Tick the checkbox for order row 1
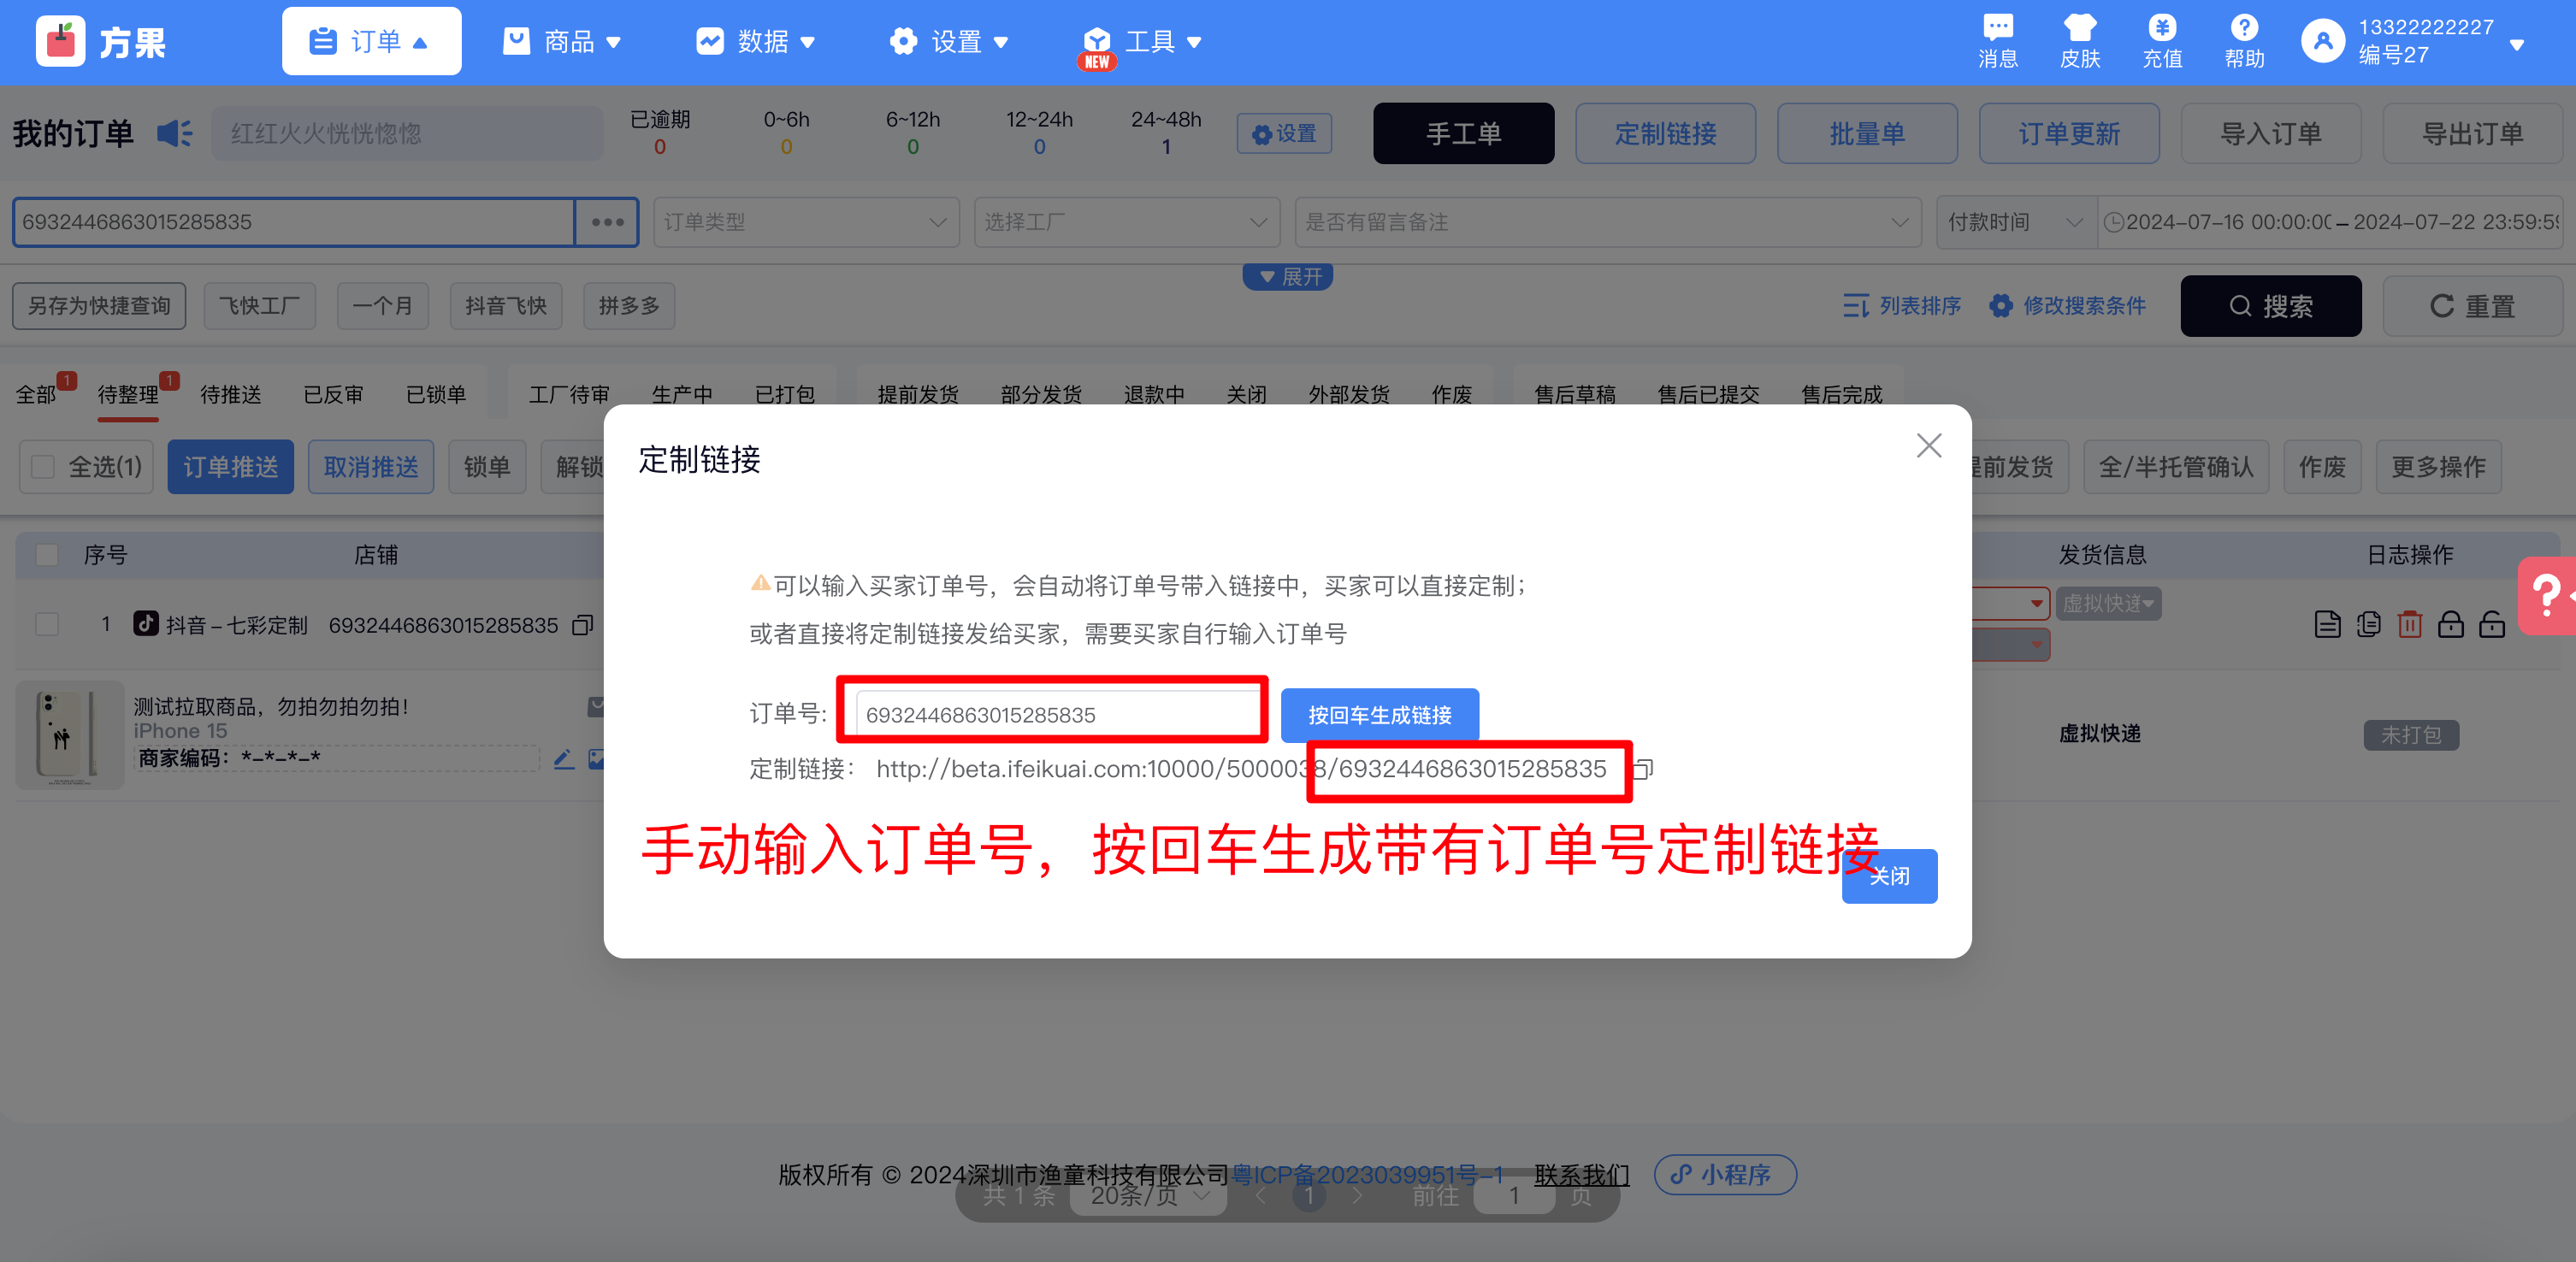 coord(47,625)
